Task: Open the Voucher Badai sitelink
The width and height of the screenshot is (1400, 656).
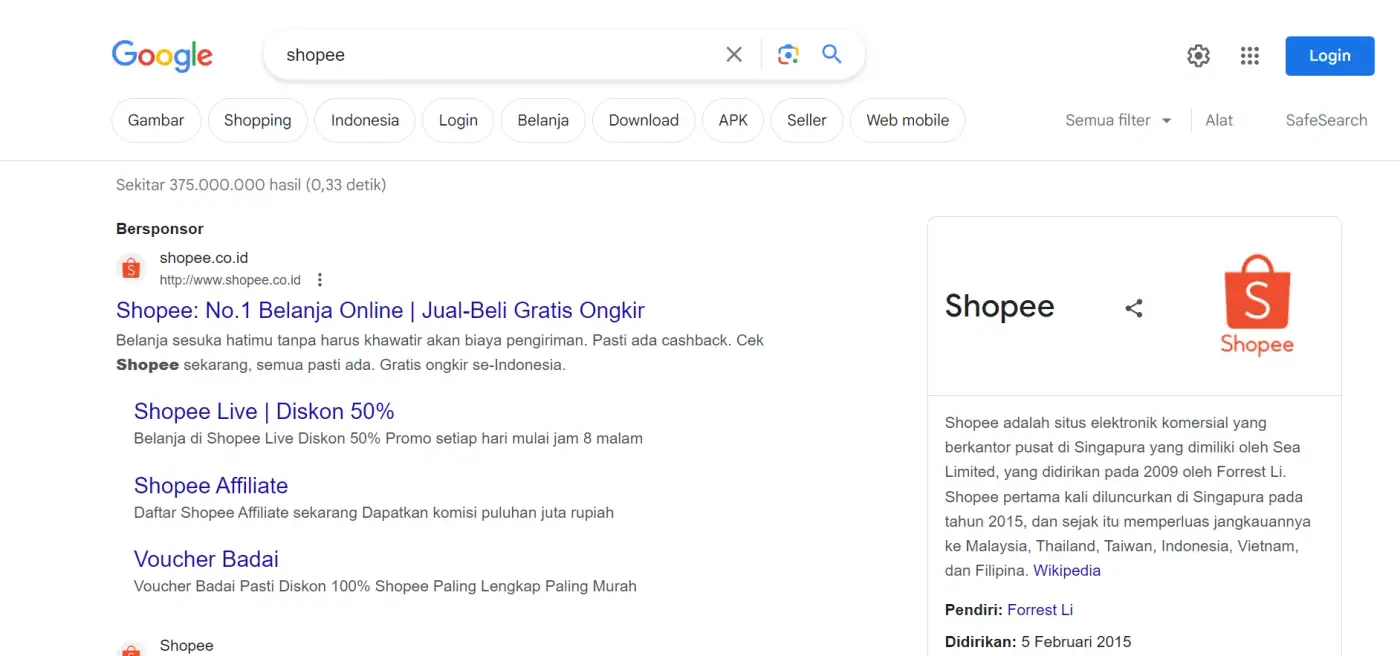Action: pos(206,559)
